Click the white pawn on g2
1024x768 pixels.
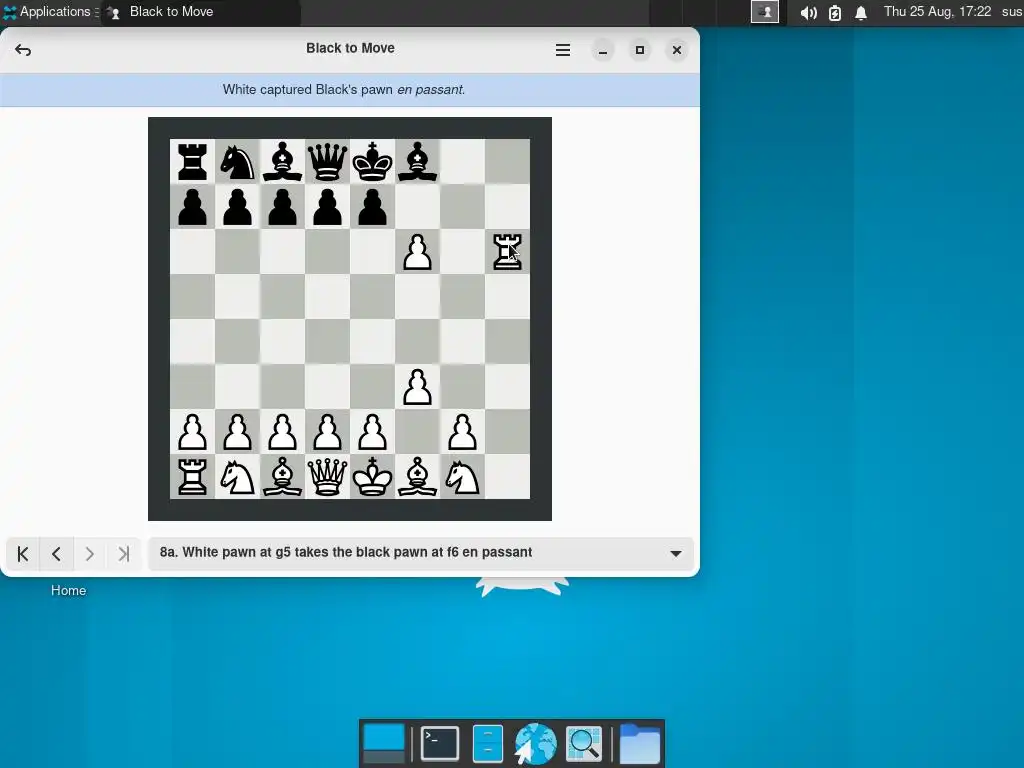462,432
